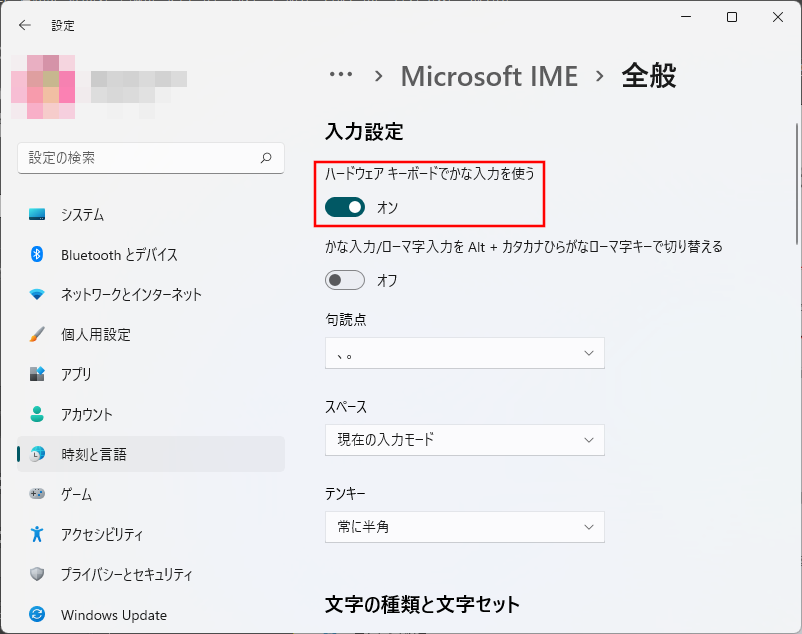The width and height of the screenshot is (802, 634).
Task: Click the アプリ icon in sidebar
Action: (37, 375)
